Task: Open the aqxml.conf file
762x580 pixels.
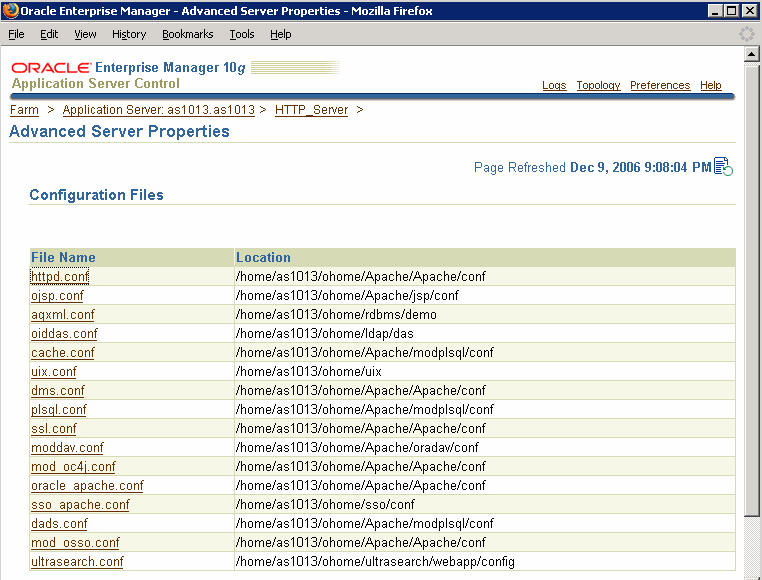Action: 63,315
